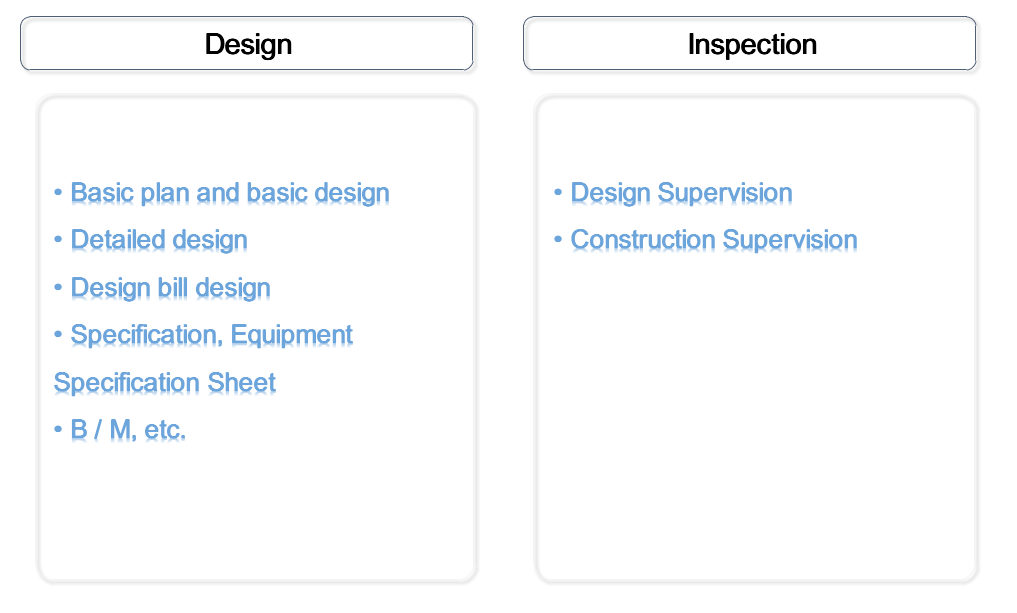Click empty space below 'B / M, etc.'
The width and height of the screenshot is (1017, 613).
click(x=257, y=510)
